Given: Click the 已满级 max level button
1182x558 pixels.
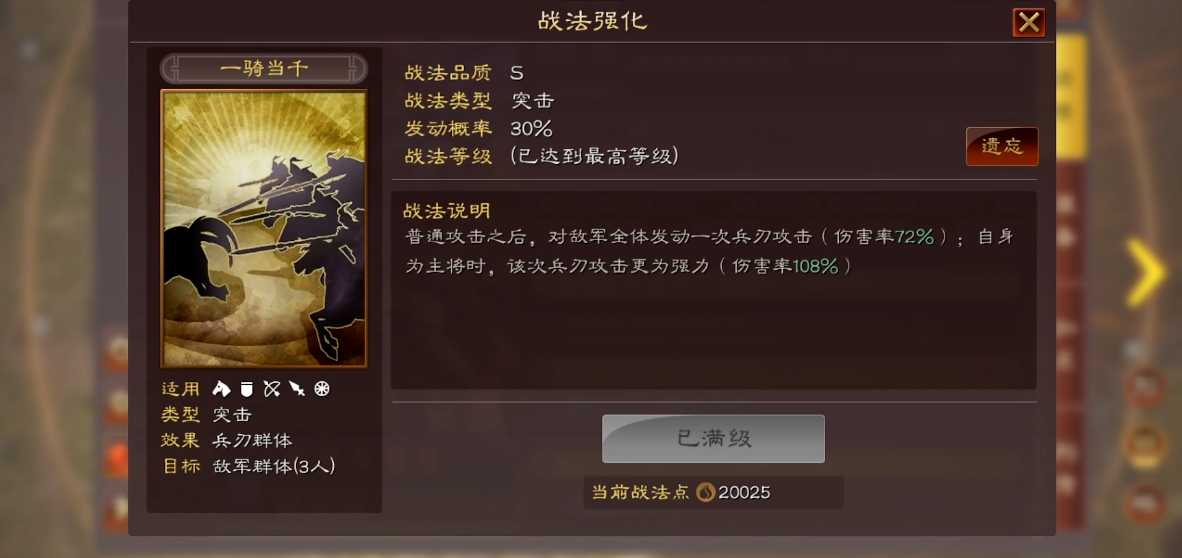Looking at the screenshot, I should click(713, 439).
